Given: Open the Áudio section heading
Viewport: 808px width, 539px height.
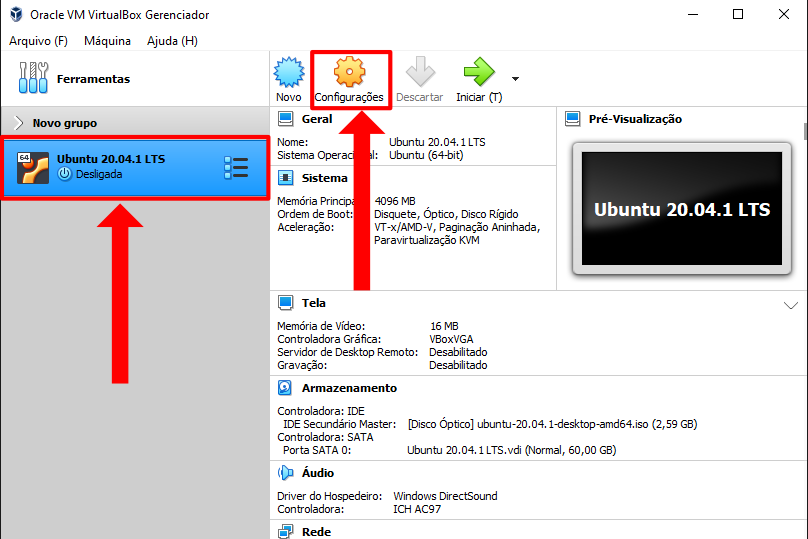Looking at the screenshot, I should 317,473.
